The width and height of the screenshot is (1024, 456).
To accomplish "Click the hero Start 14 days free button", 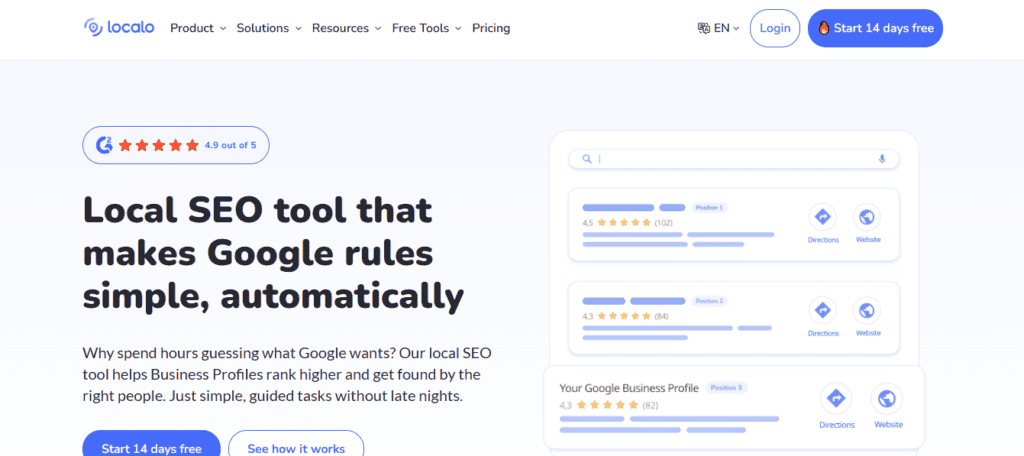I will (x=152, y=448).
